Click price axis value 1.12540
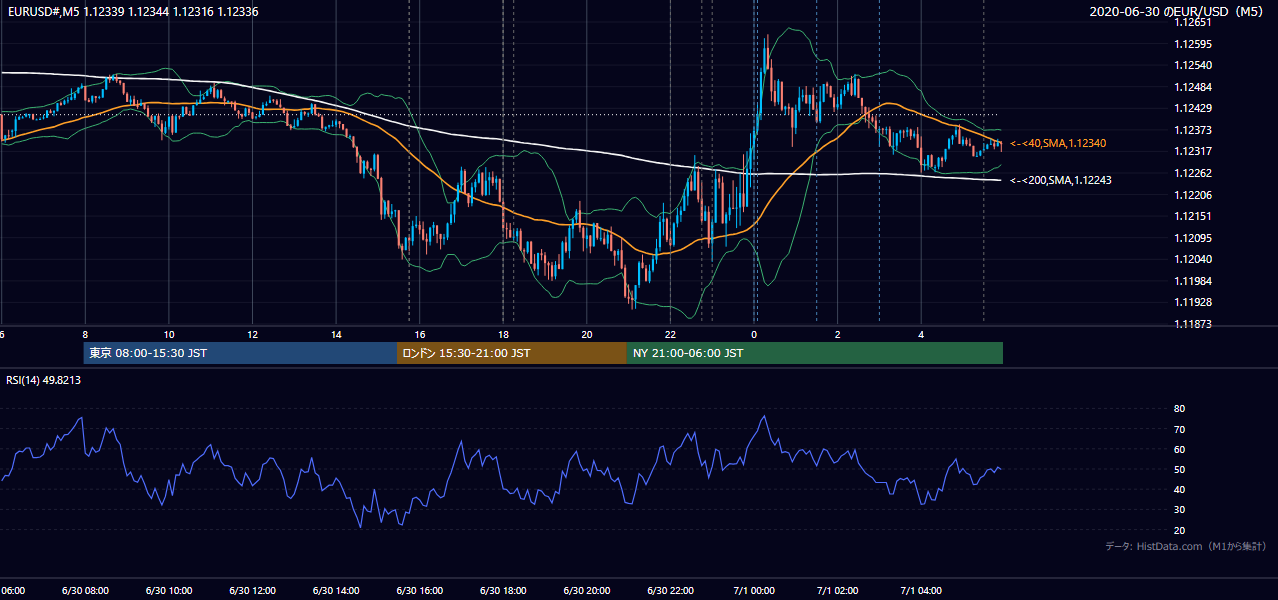1278x600 pixels. pos(1193,65)
